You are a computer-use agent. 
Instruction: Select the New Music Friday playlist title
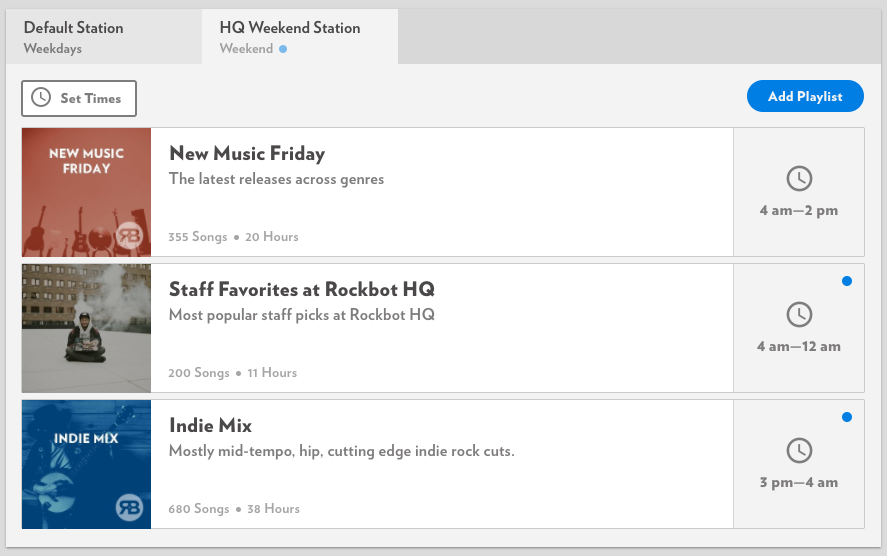[x=247, y=154]
